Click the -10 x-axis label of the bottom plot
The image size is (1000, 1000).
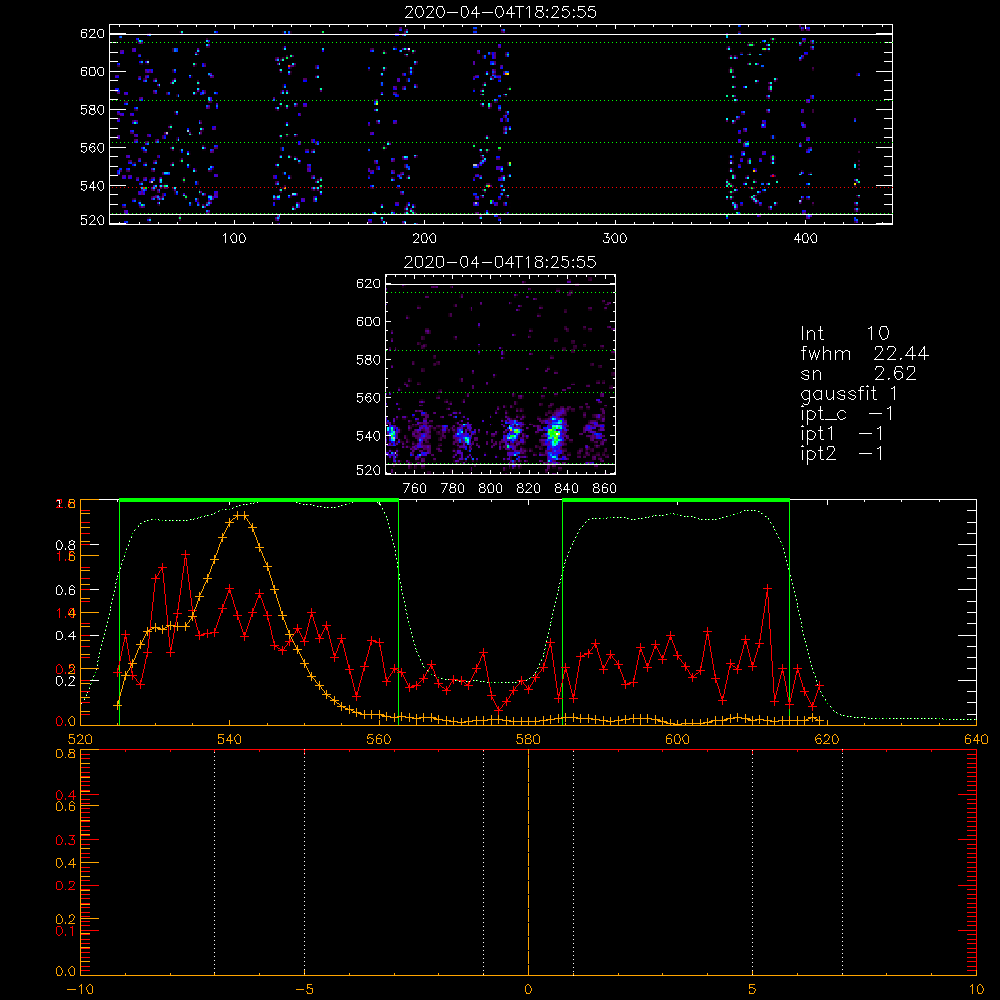coord(80,990)
